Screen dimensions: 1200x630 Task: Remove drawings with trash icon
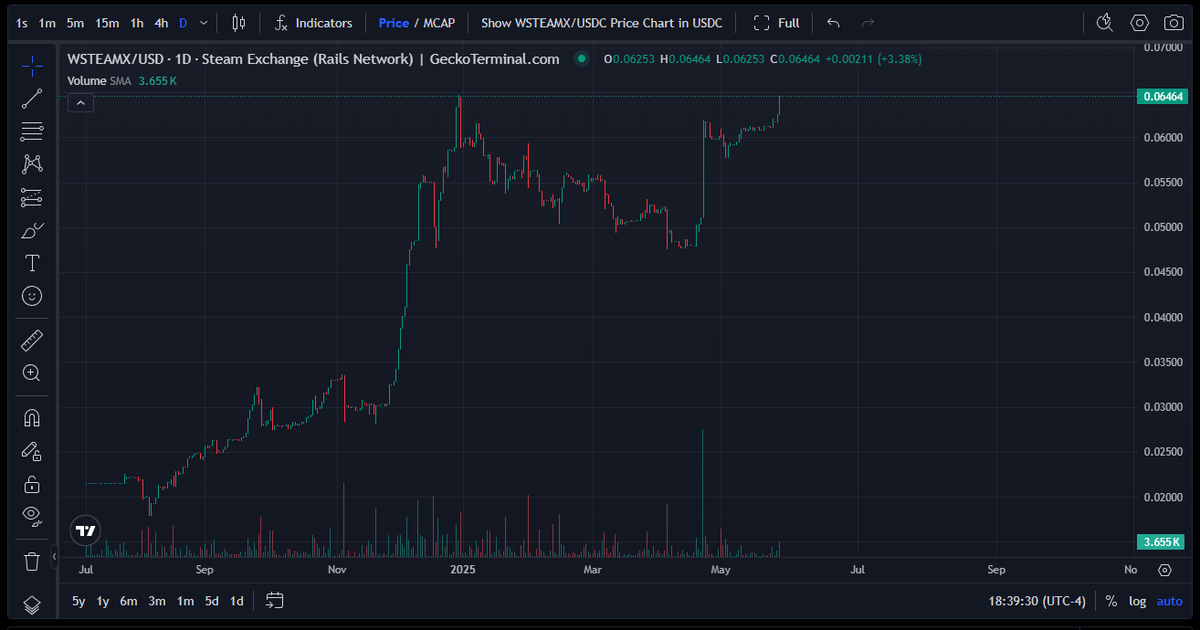32,561
